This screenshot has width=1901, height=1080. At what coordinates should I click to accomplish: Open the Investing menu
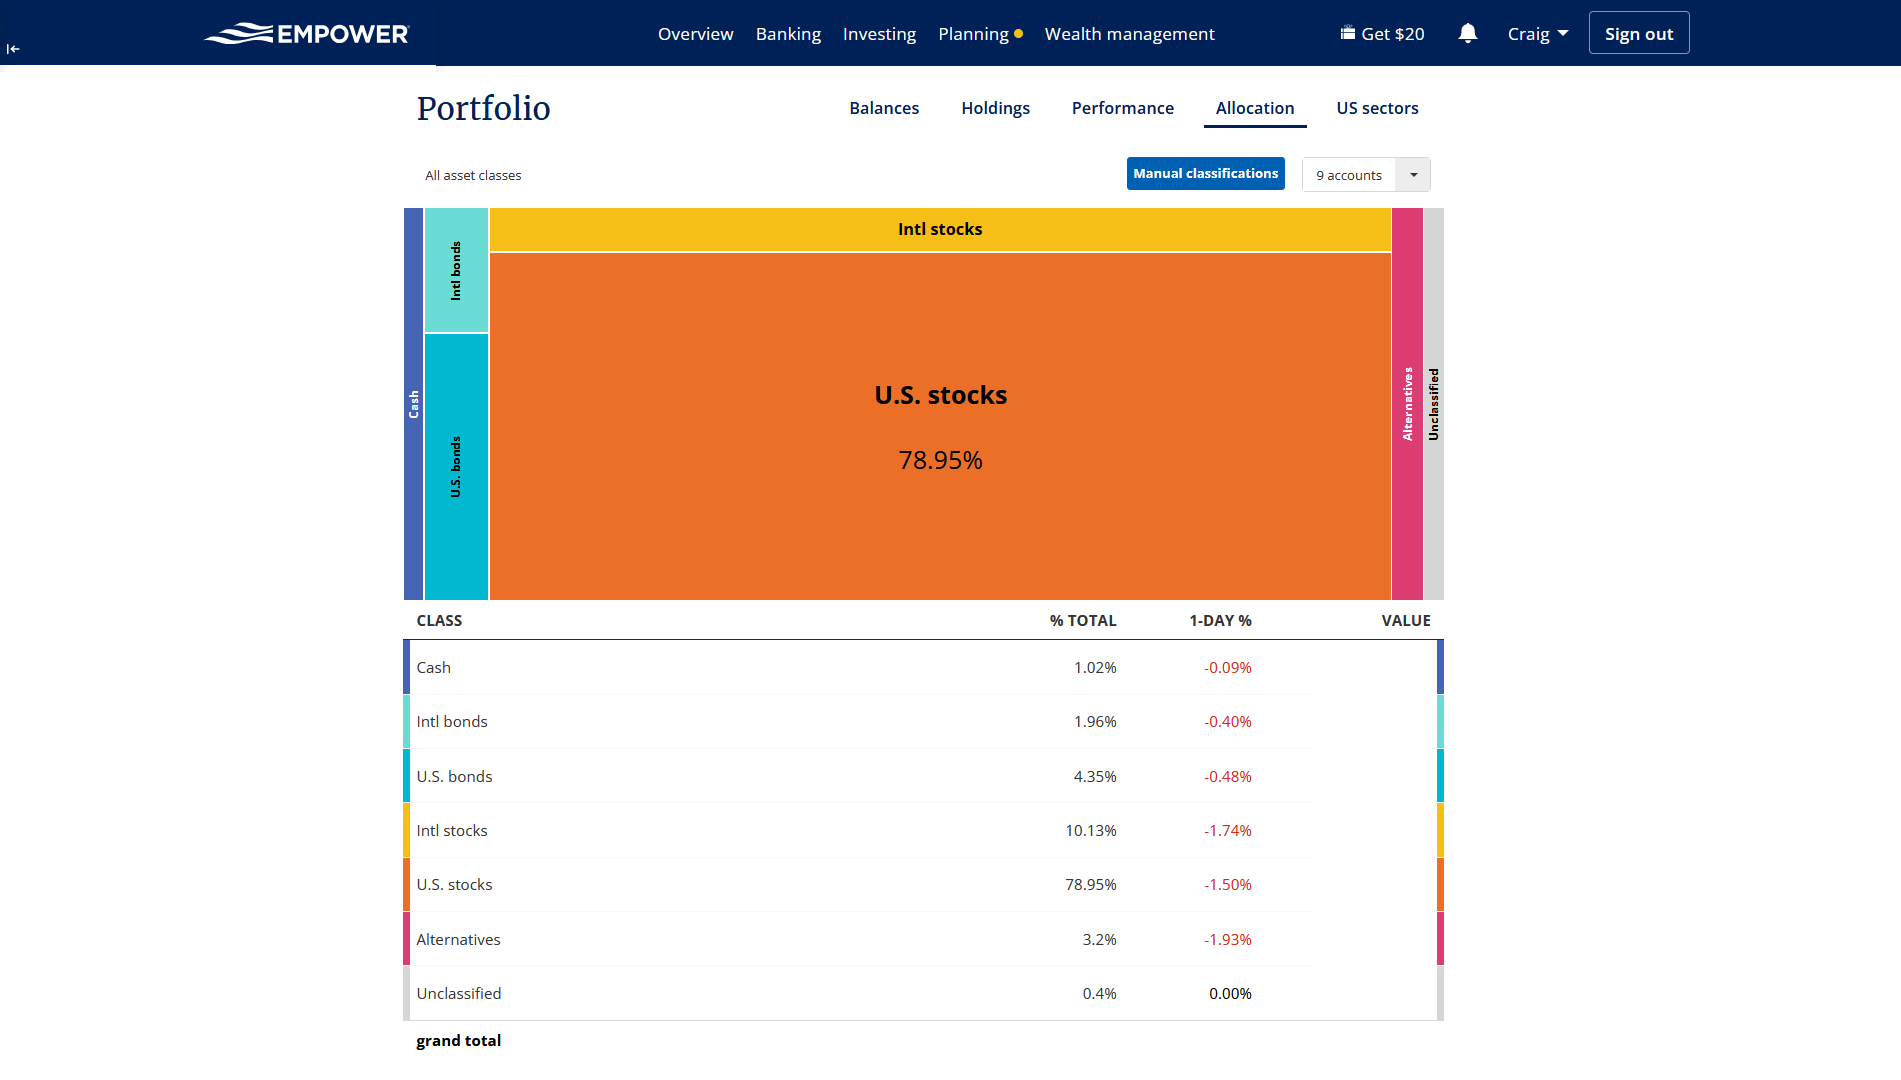pos(879,34)
